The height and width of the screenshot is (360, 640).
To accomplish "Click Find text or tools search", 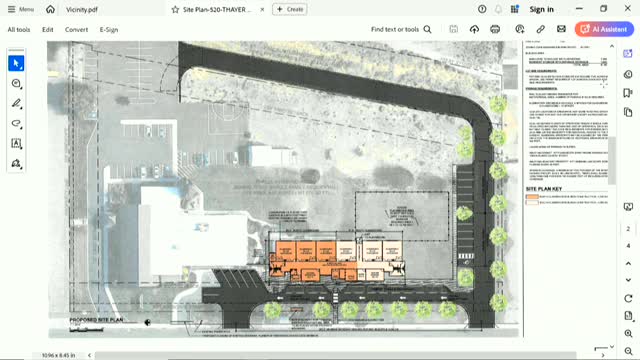I will click(x=401, y=29).
